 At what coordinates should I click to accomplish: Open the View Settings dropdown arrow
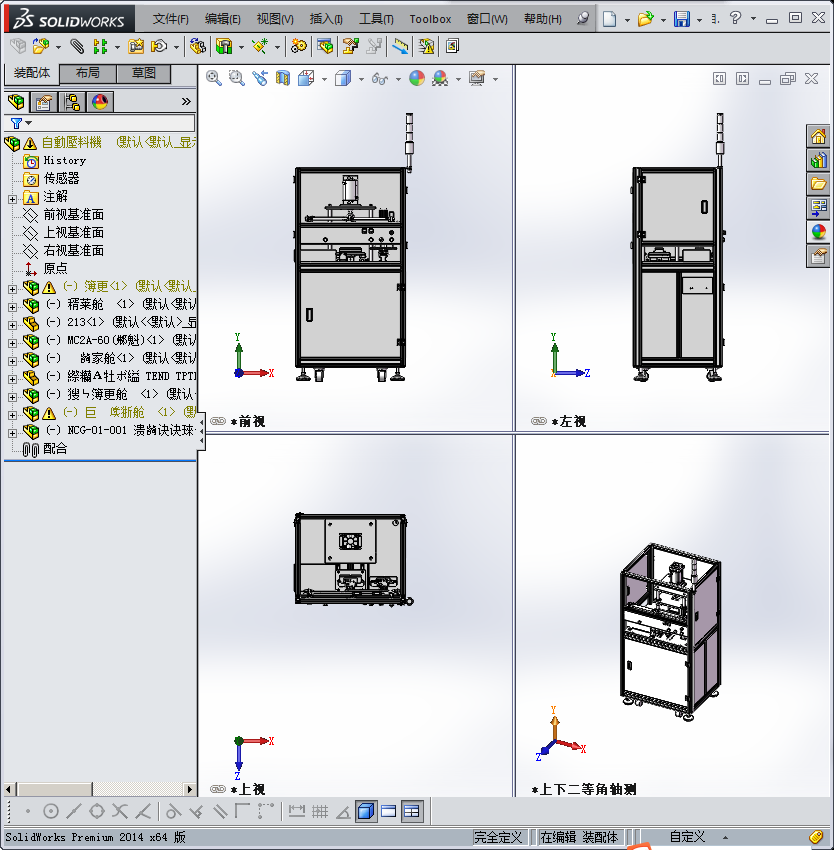tap(495, 79)
